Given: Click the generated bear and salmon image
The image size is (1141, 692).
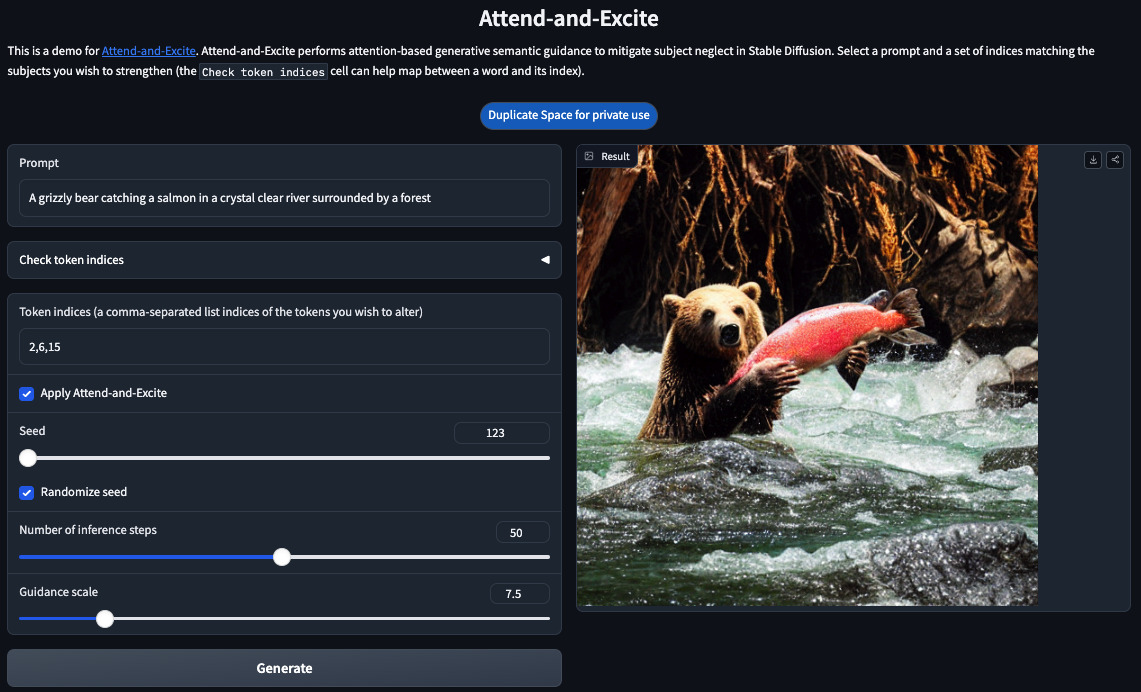Looking at the screenshot, I should 807,375.
